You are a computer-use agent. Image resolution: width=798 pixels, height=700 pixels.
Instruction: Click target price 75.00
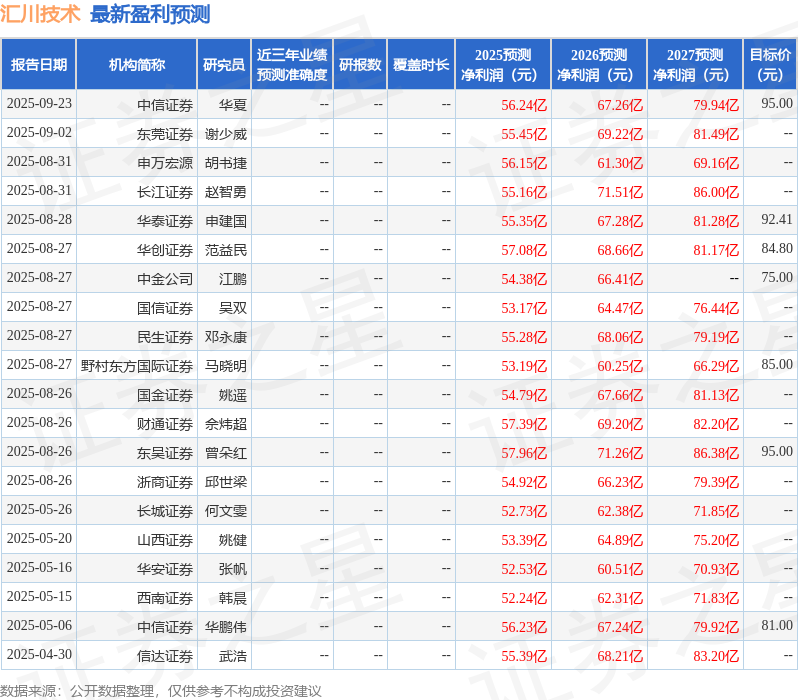click(x=777, y=277)
